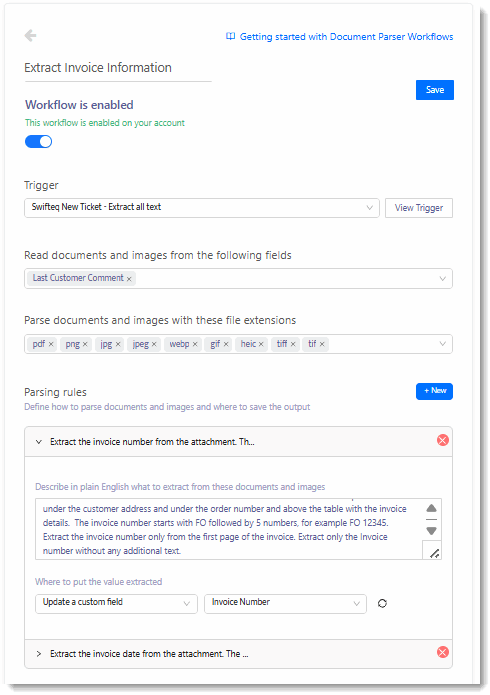This screenshot has height=695, width=490.
Task: Add a new parsing rule with + New
Action: [x=435, y=391]
